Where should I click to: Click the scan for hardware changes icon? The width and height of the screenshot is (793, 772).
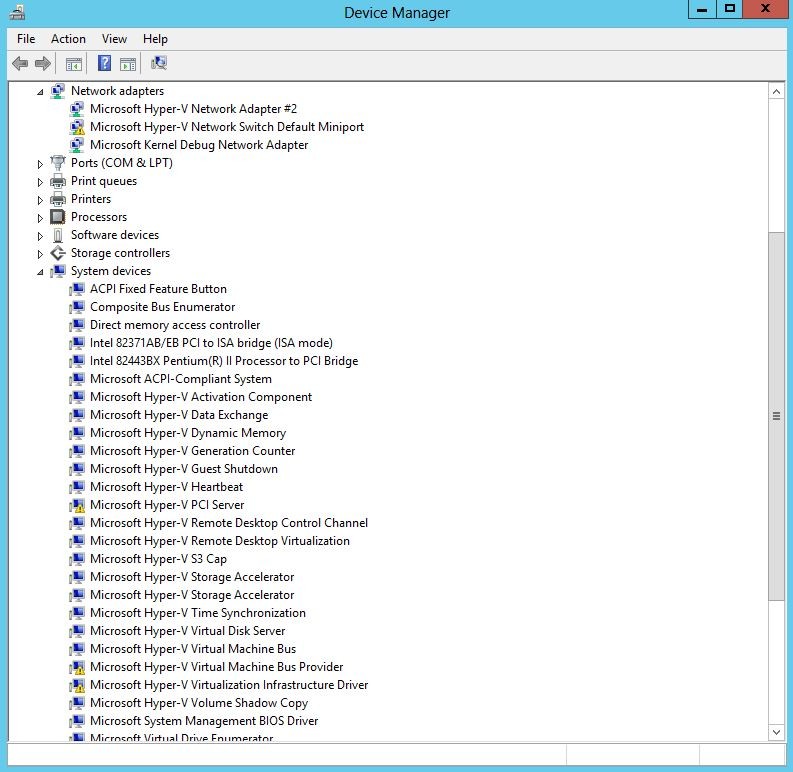[158, 64]
